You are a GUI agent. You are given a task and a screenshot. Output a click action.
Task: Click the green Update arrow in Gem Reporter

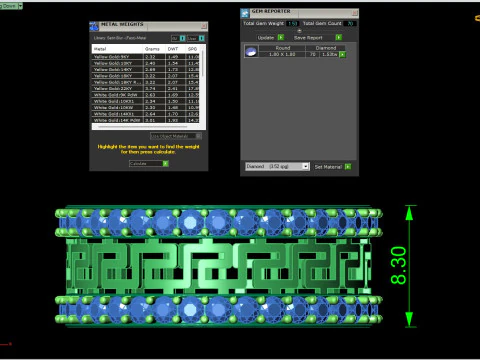click(x=281, y=37)
